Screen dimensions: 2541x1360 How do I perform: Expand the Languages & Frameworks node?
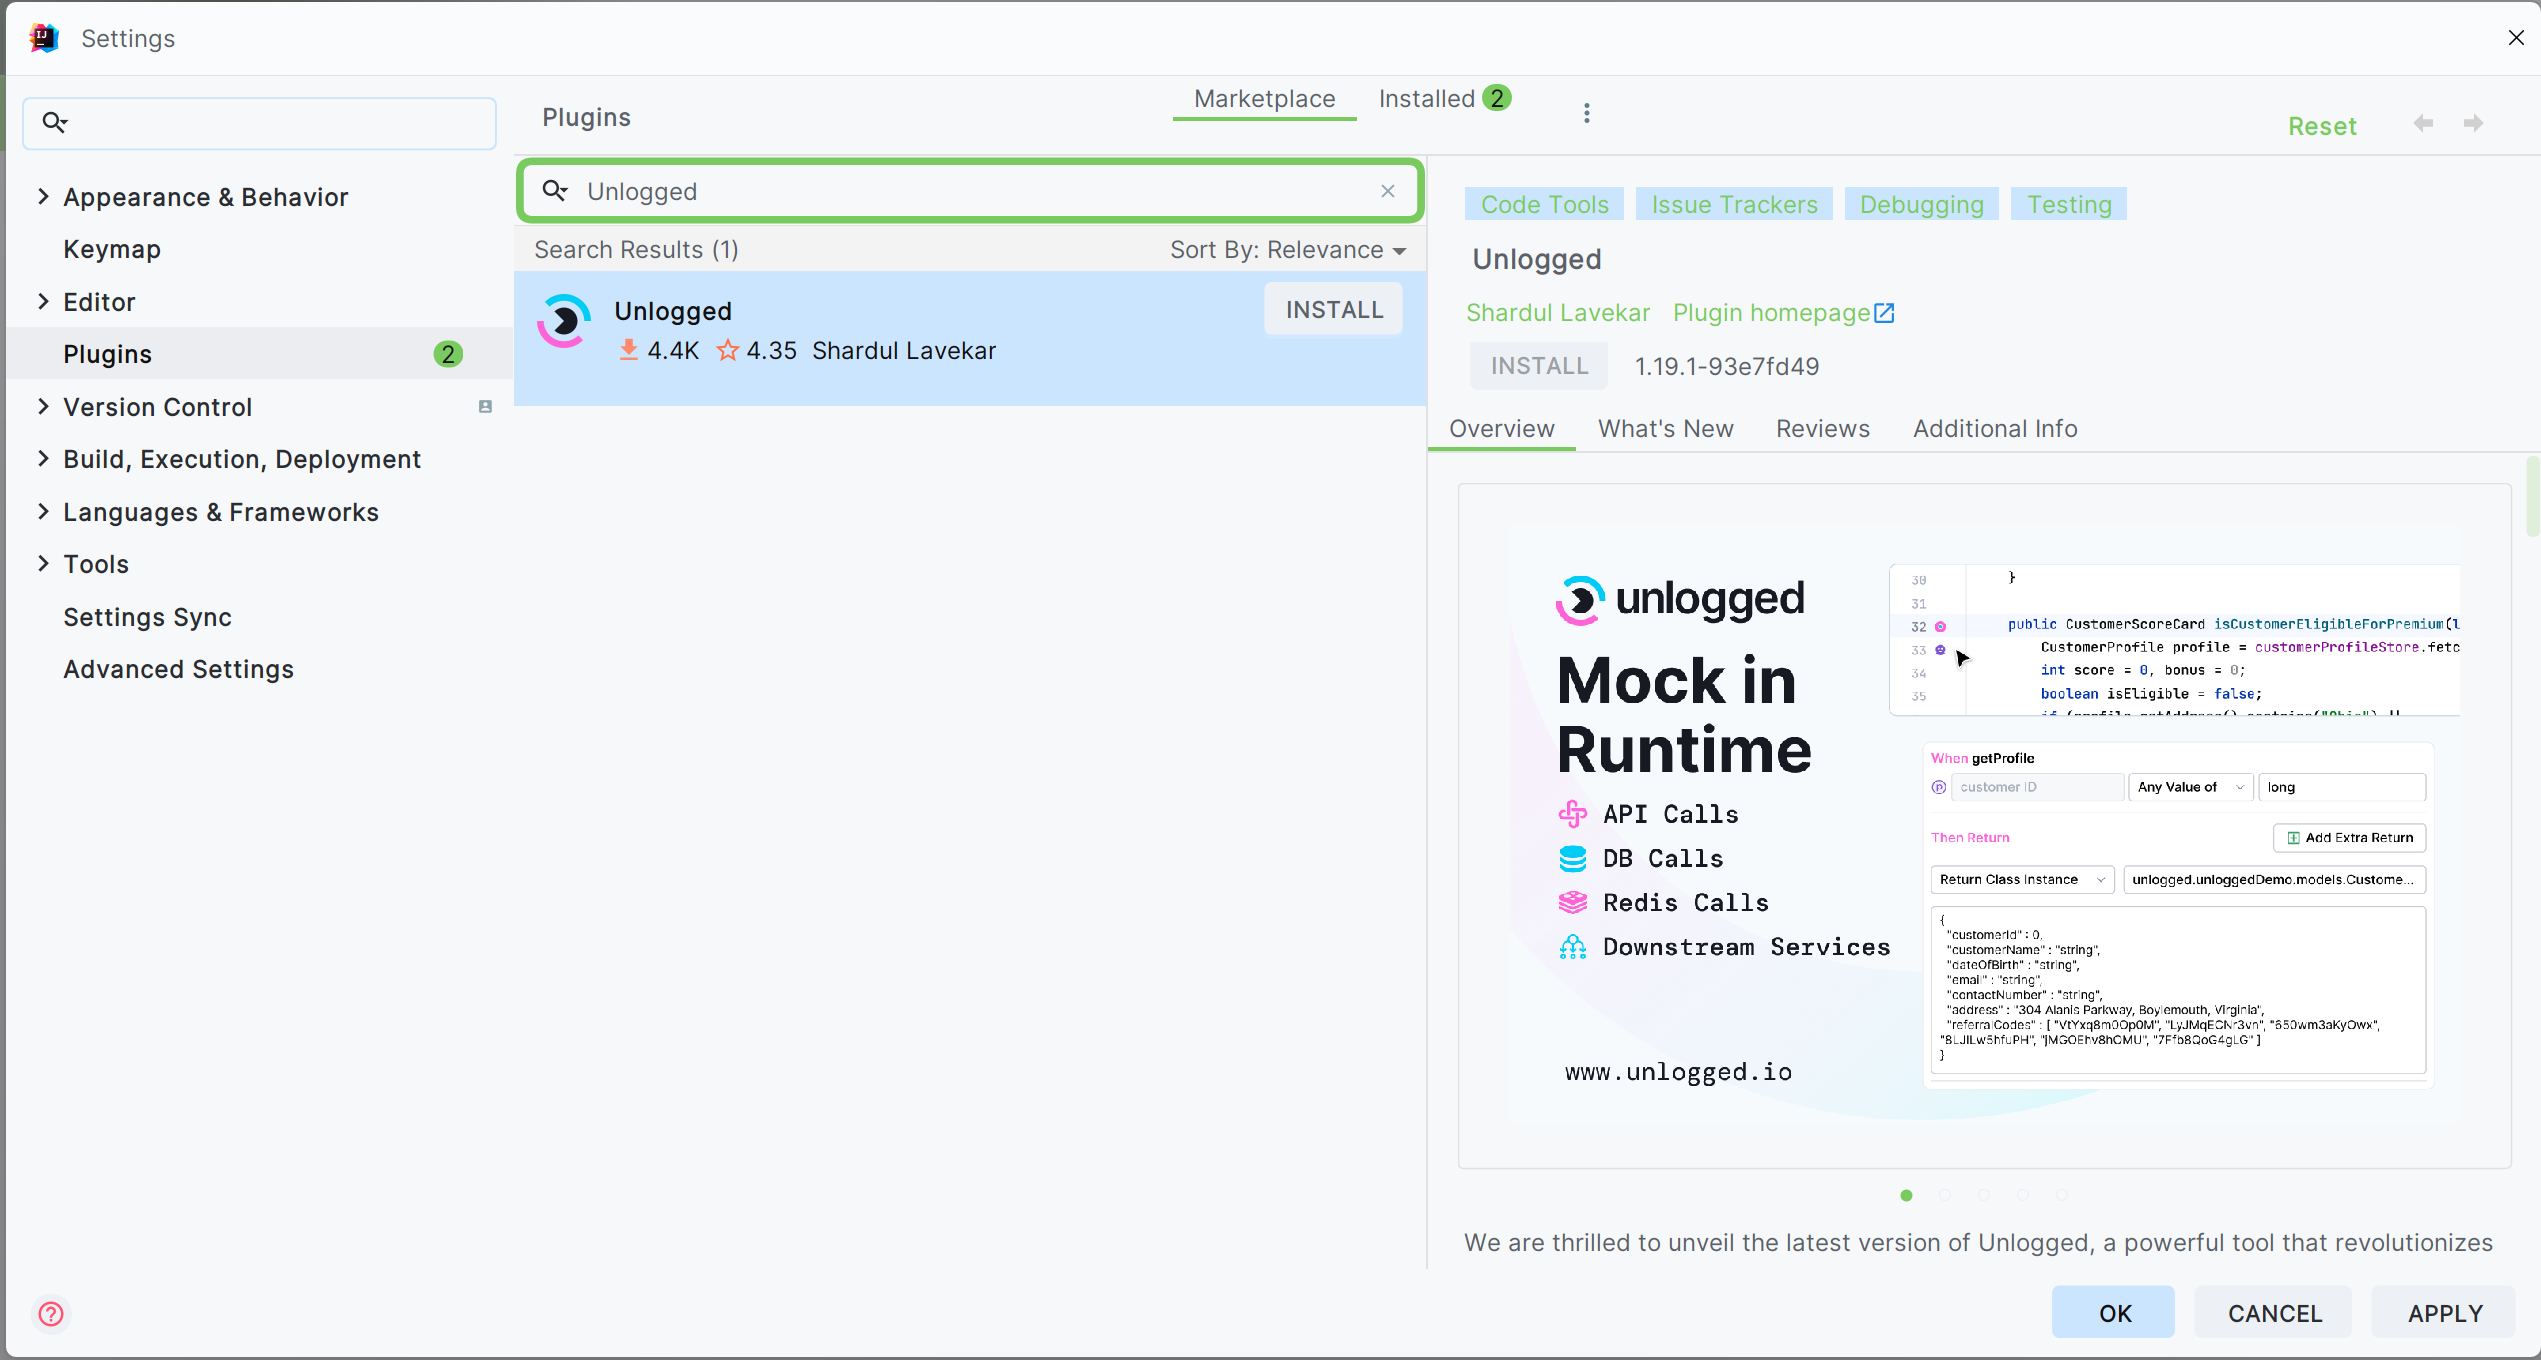(43, 511)
